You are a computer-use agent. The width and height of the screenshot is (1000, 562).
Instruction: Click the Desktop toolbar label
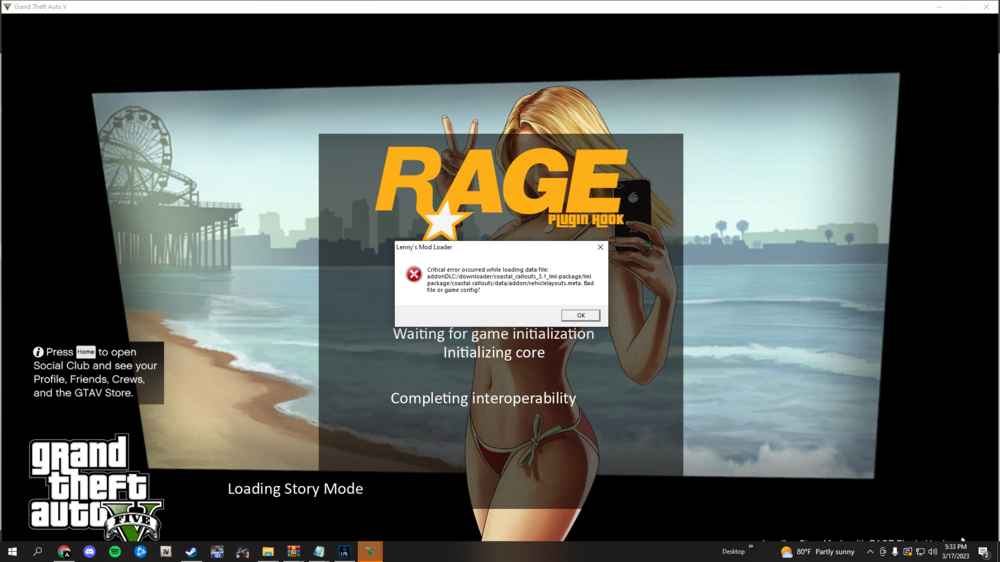tap(733, 552)
